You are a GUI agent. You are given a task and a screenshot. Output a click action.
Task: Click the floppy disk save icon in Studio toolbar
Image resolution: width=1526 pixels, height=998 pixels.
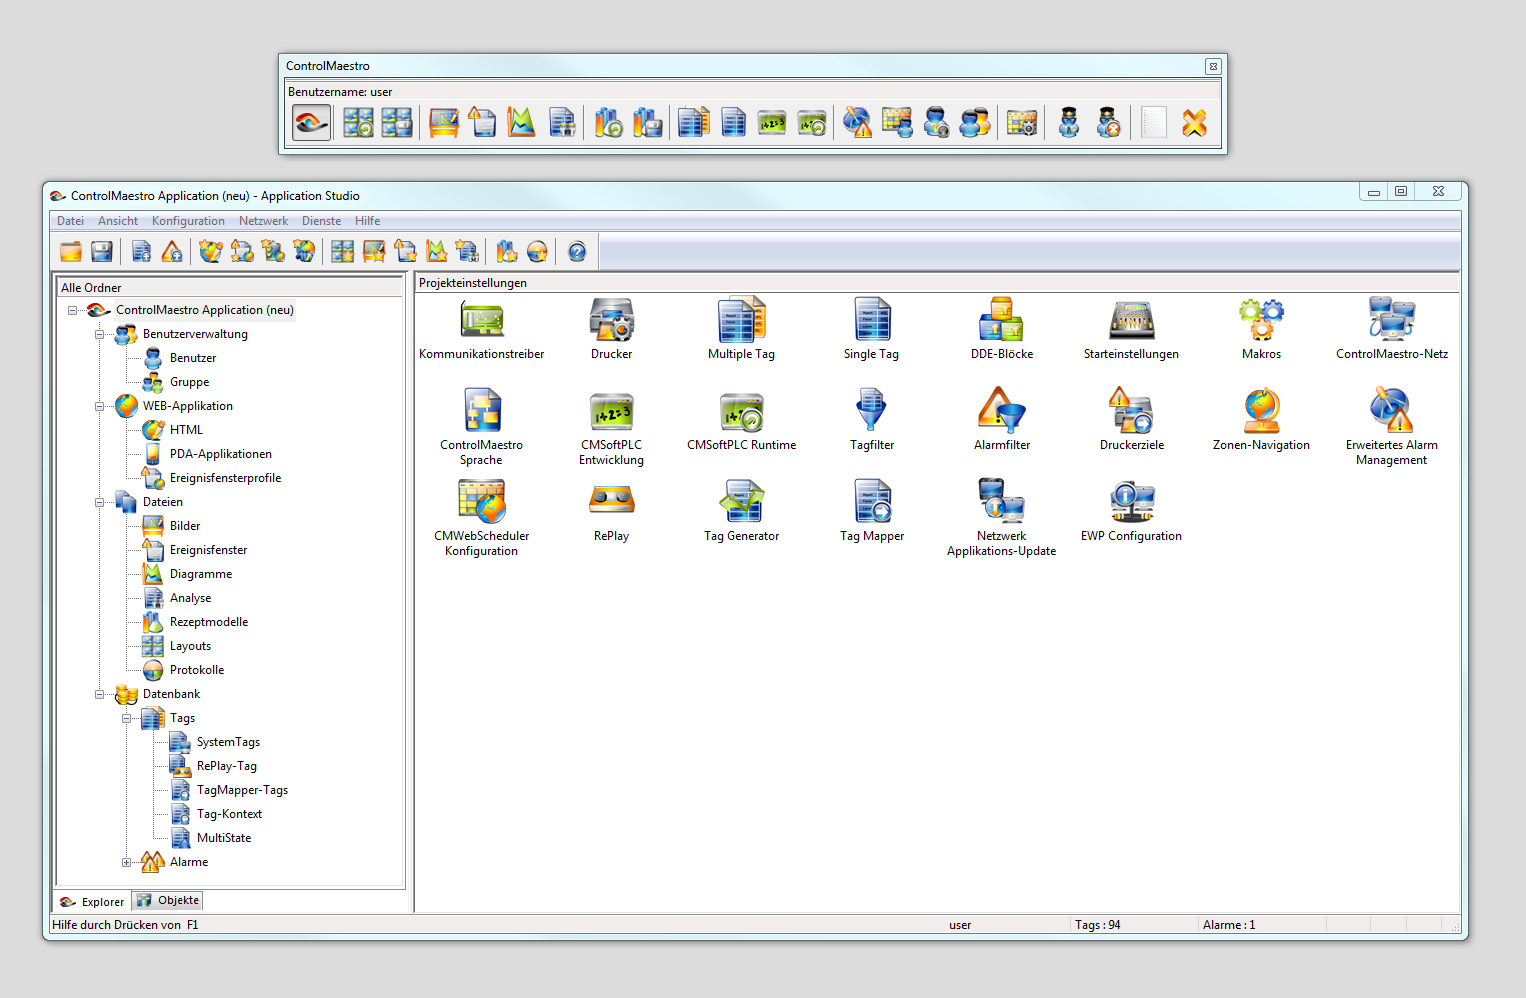tap(102, 252)
